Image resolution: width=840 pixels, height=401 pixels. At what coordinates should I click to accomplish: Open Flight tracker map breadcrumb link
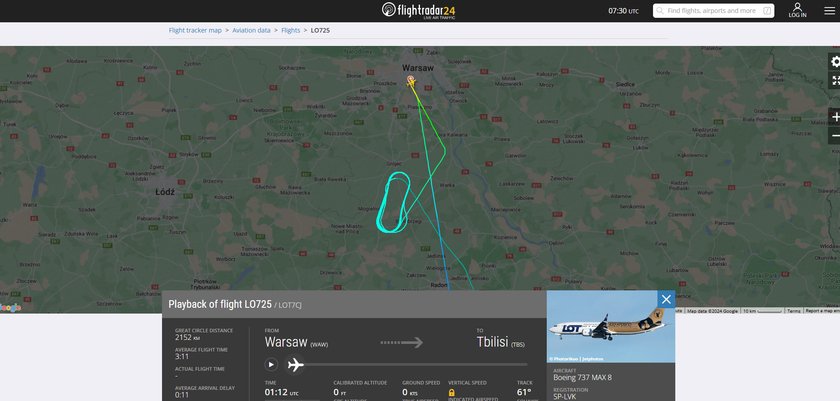pyautogui.click(x=195, y=31)
